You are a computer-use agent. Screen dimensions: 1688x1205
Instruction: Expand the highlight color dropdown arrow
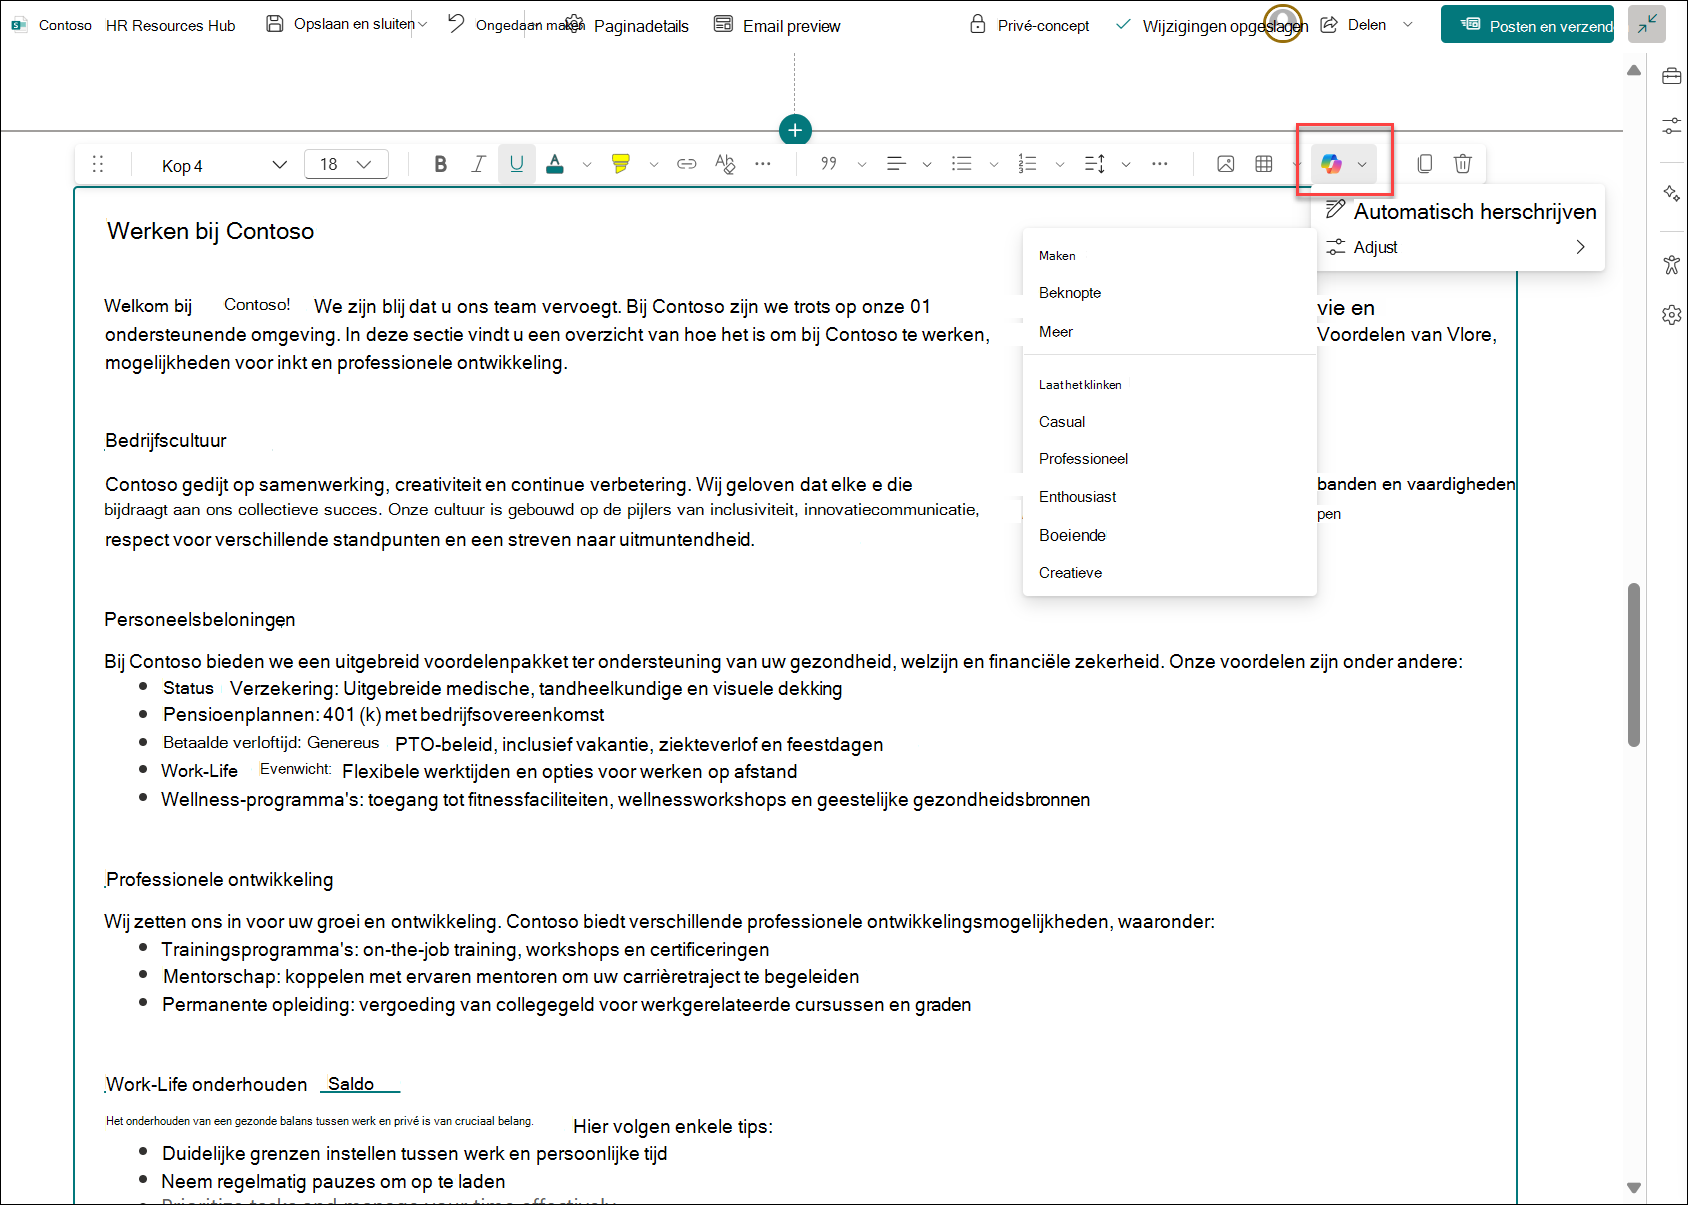tap(654, 164)
